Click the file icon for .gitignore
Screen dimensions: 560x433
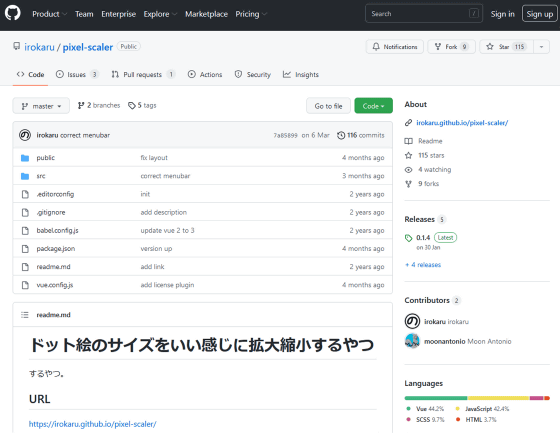tap(25, 212)
